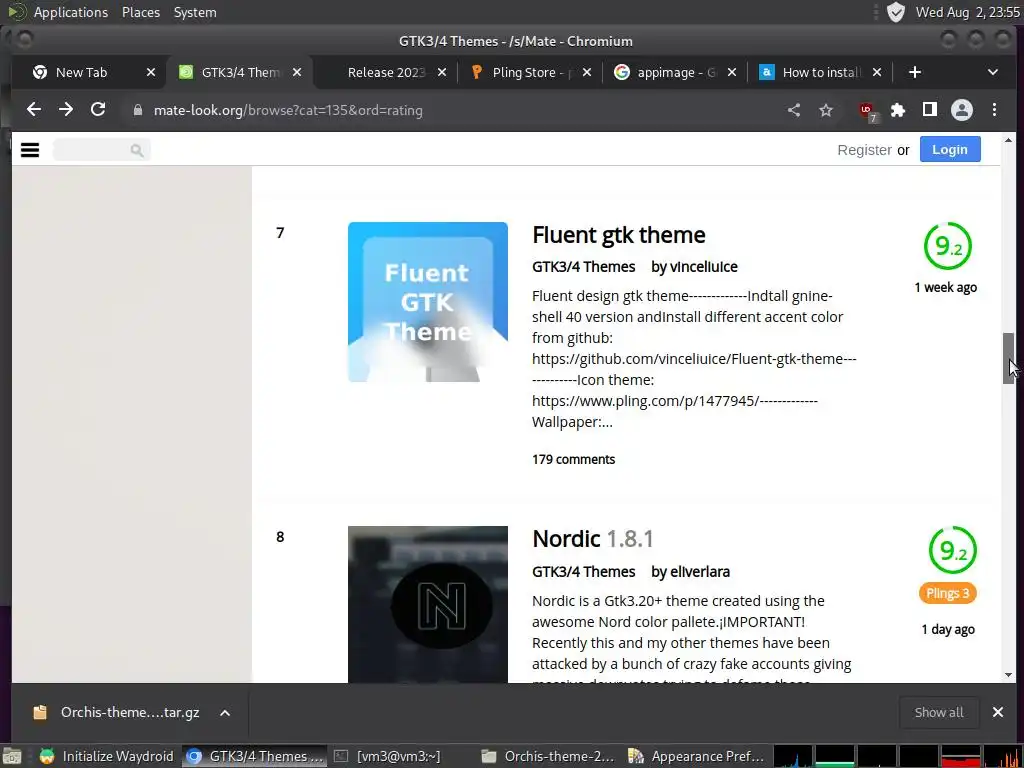Expand options for Orchis-theme download
Viewport: 1024px width, 768px height.
pyautogui.click(x=225, y=712)
